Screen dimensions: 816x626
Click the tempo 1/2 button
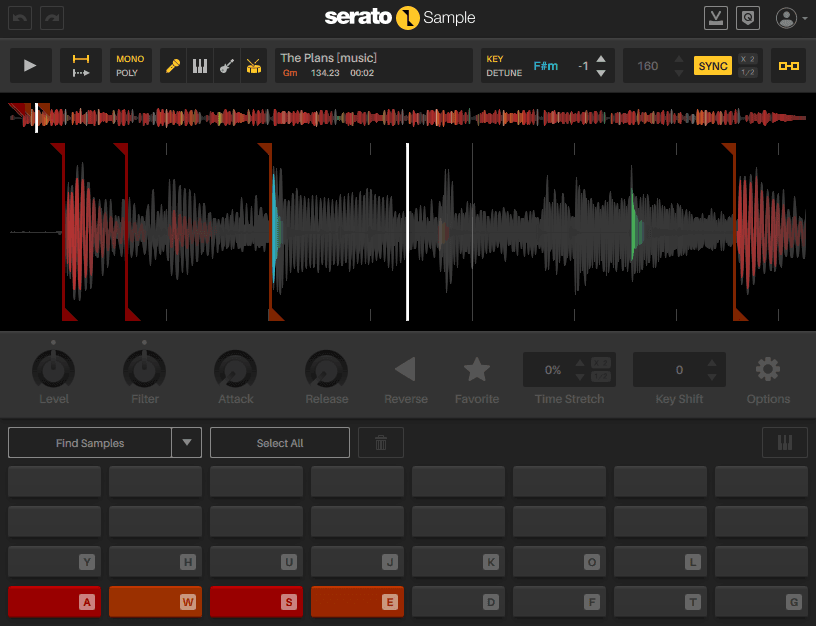(748, 72)
